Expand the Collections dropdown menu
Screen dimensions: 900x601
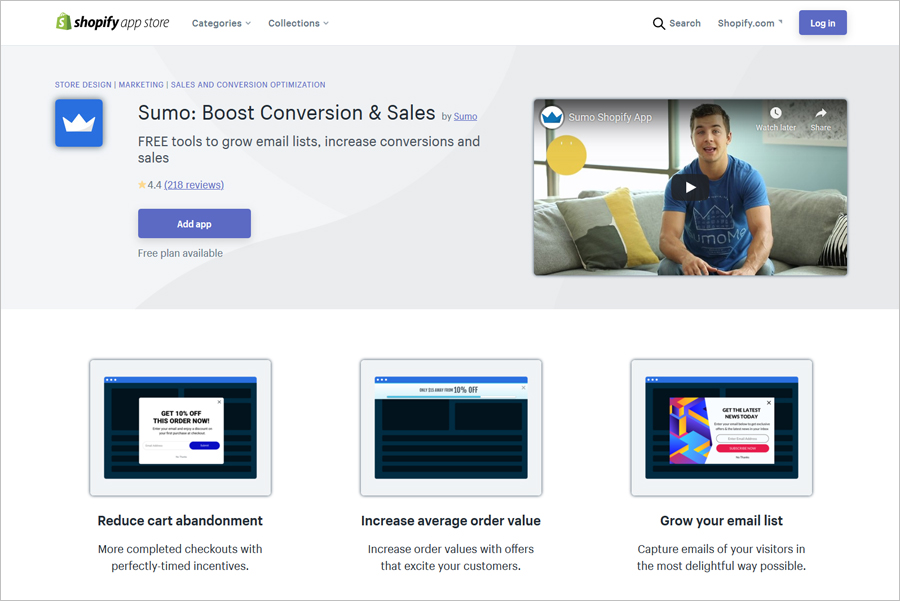pyautogui.click(x=298, y=23)
